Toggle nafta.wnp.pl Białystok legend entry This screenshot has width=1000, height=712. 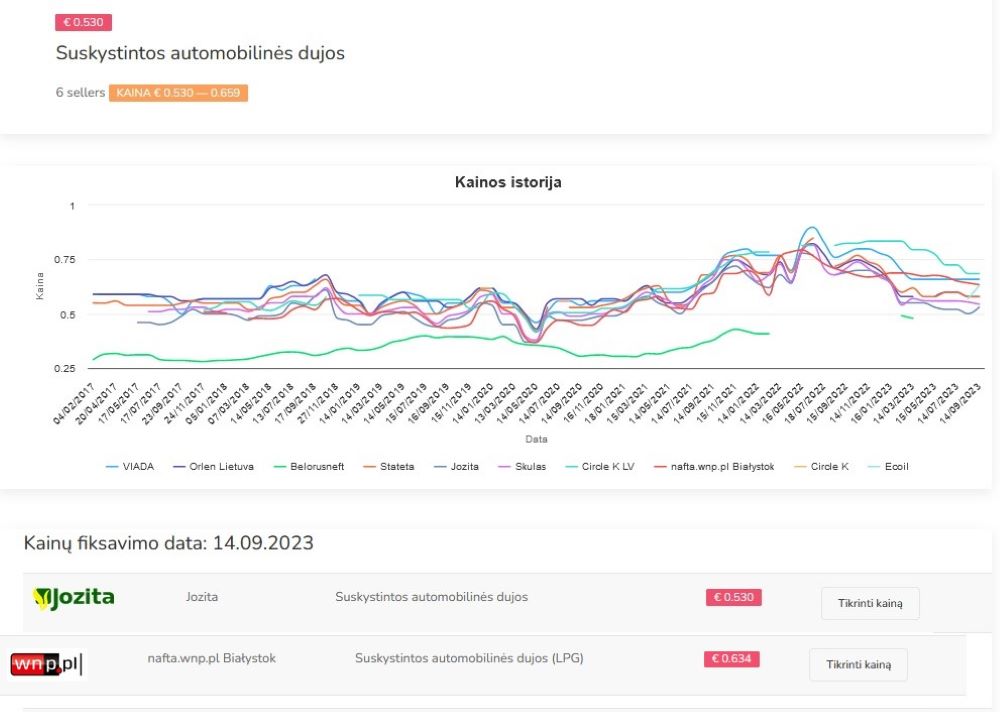coord(713,466)
